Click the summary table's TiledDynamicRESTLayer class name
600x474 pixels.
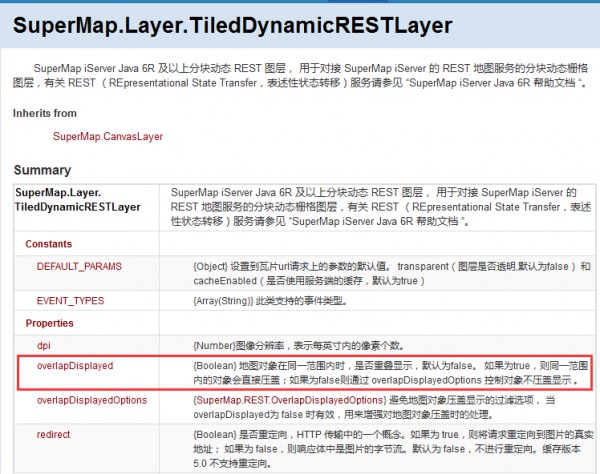pos(77,200)
